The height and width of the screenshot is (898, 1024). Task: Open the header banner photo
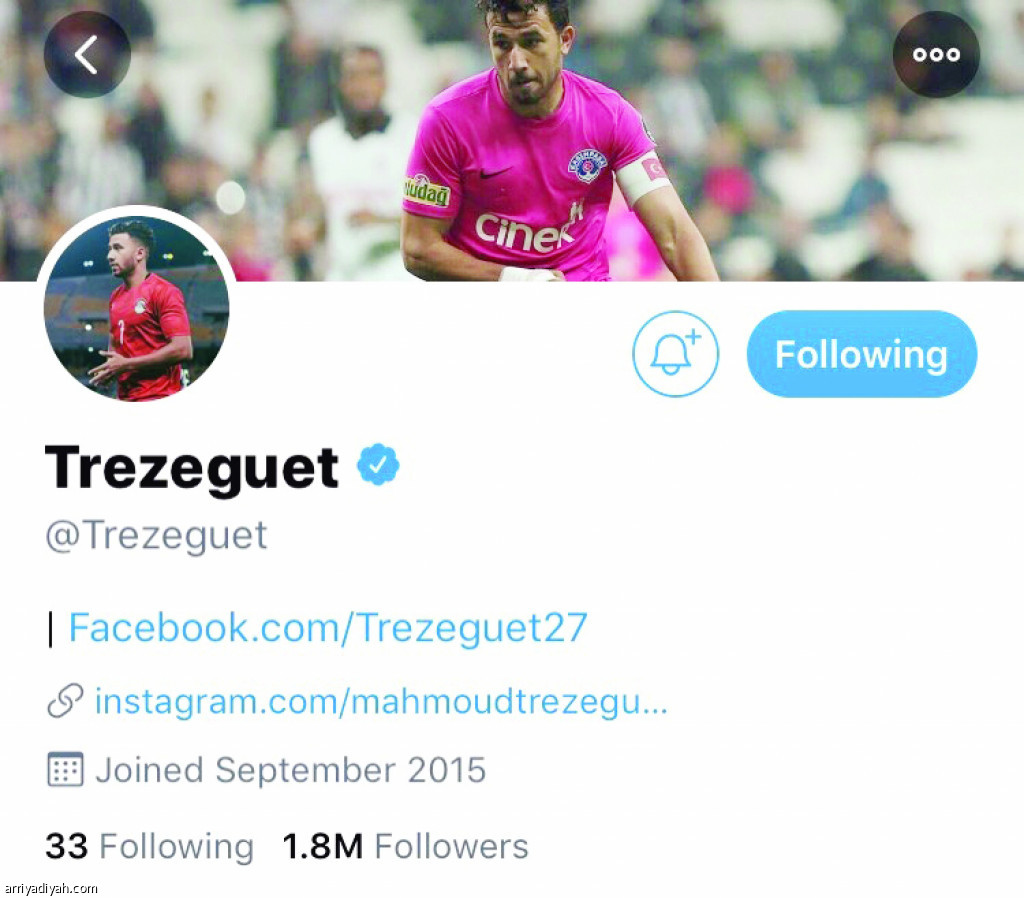[x=512, y=140]
